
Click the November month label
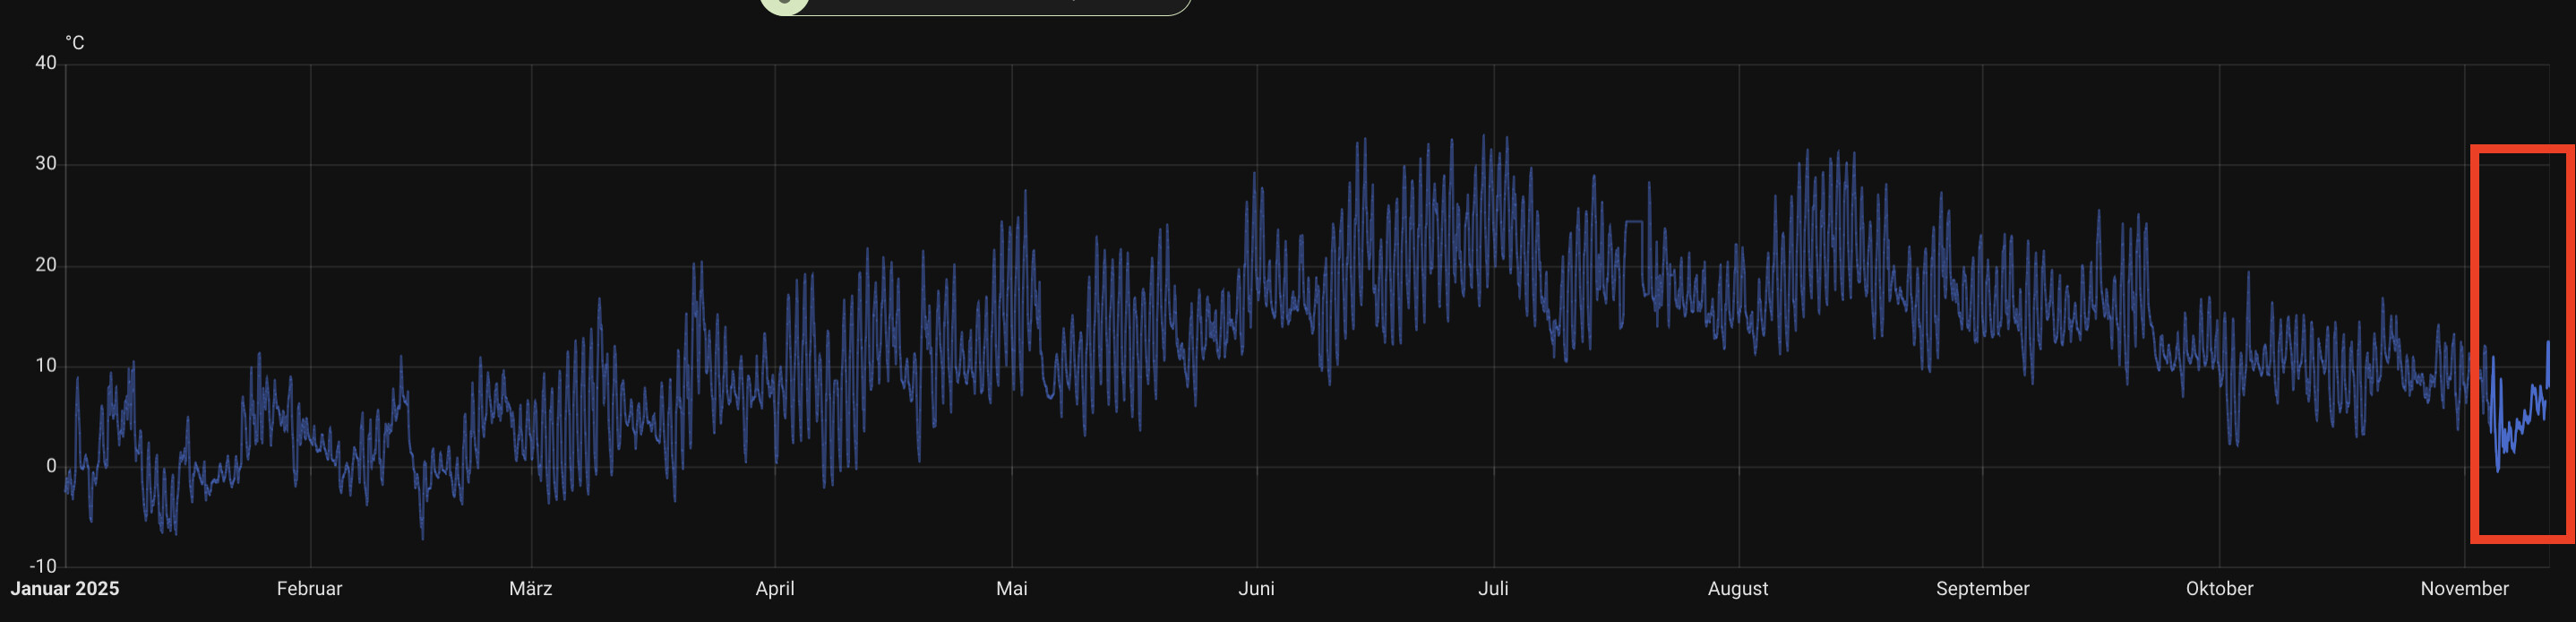(x=2464, y=589)
